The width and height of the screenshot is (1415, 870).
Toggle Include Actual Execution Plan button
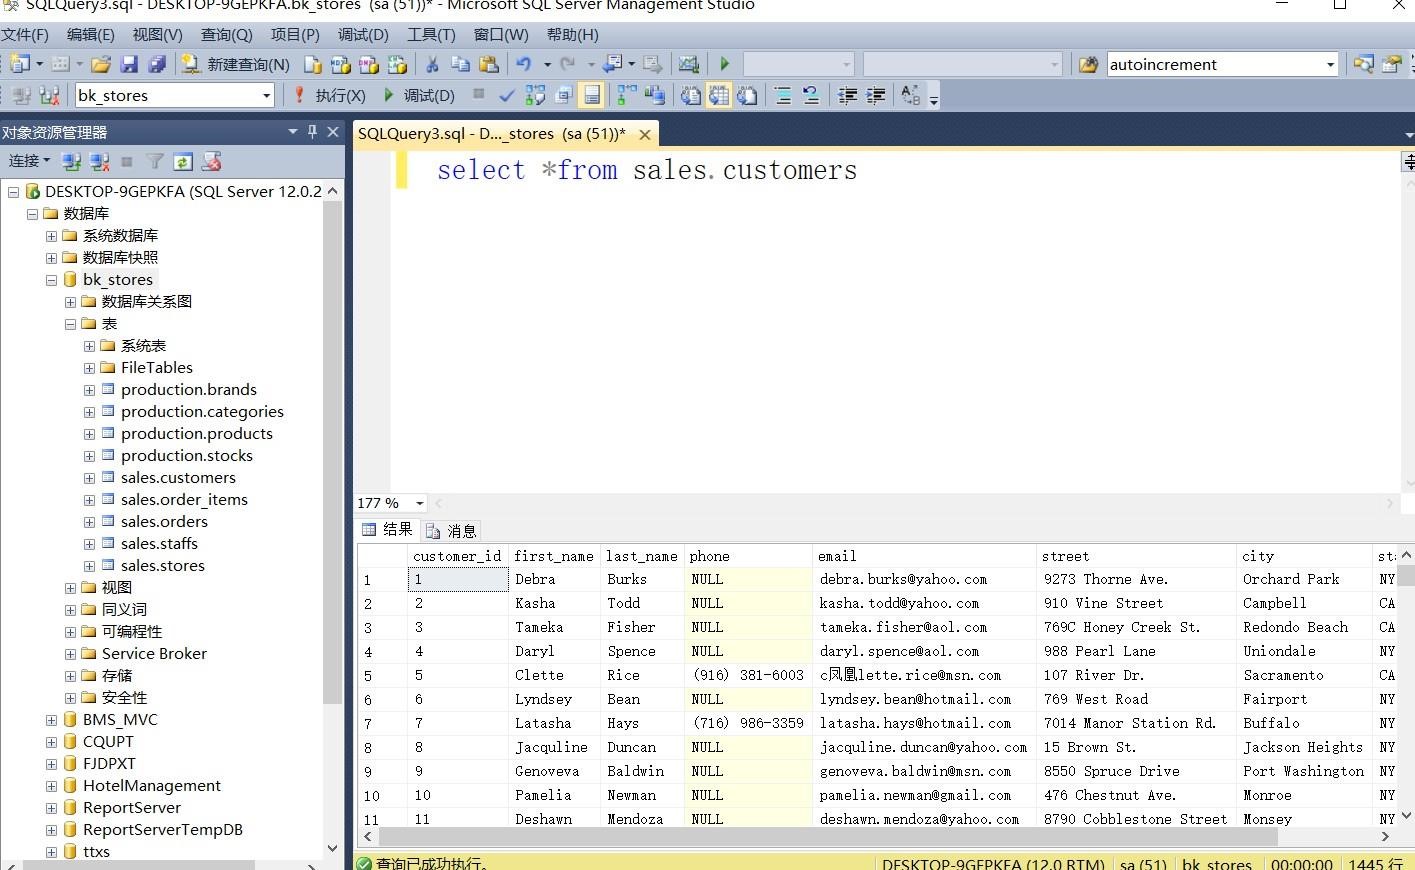[x=627, y=96]
